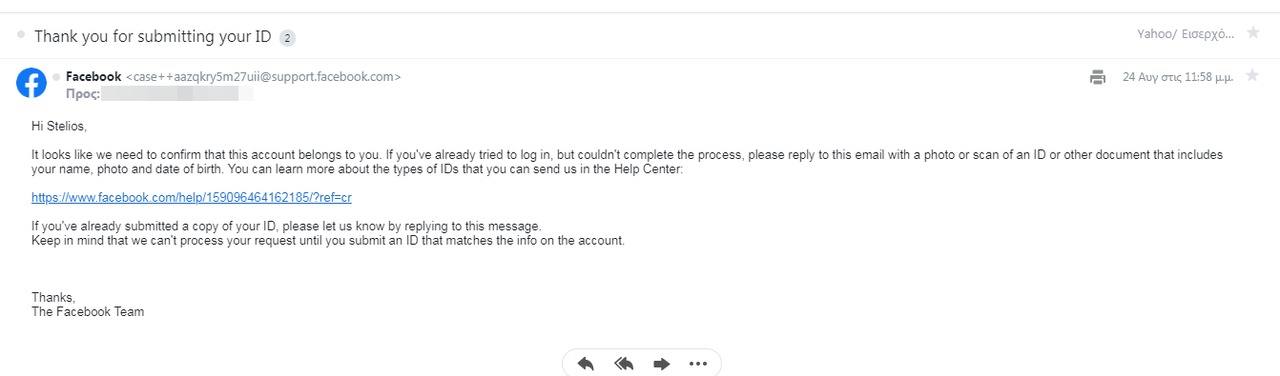Expand the conversation count badge showing 2
Image resolution: width=1280 pixels, height=376 pixels.
pyautogui.click(x=288, y=37)
